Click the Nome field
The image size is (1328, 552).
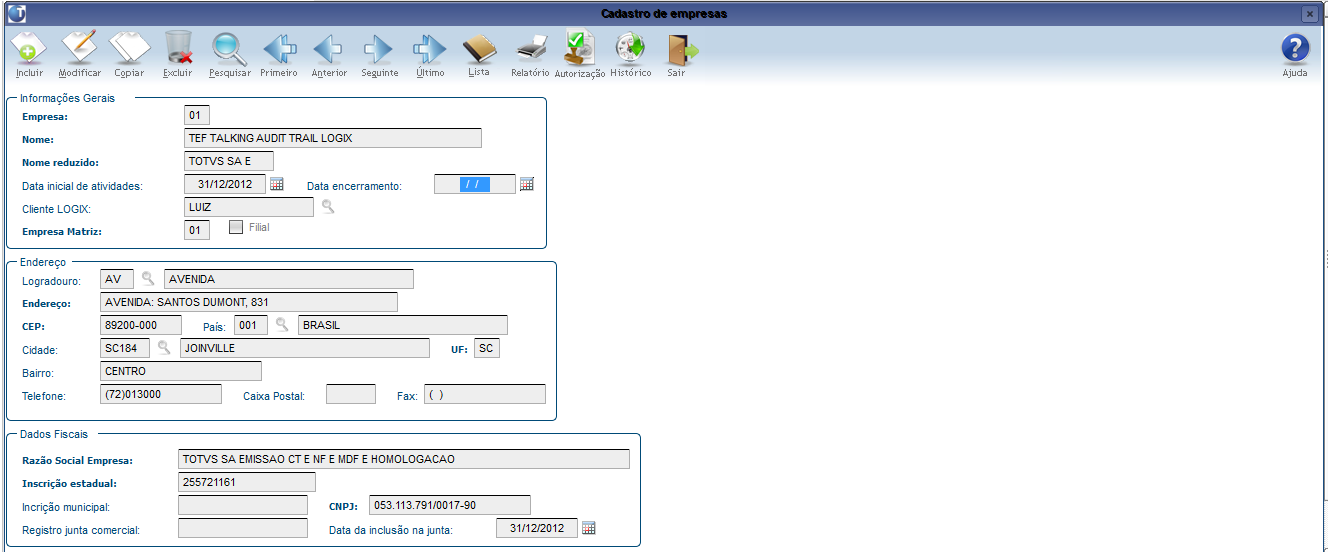tap(333, 138)
